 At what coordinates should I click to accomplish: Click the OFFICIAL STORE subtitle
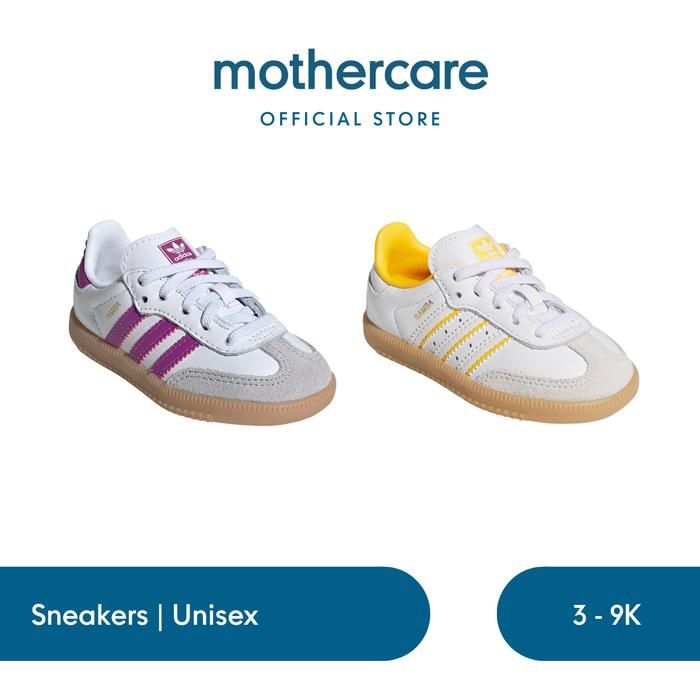click(x=350, y=119)
